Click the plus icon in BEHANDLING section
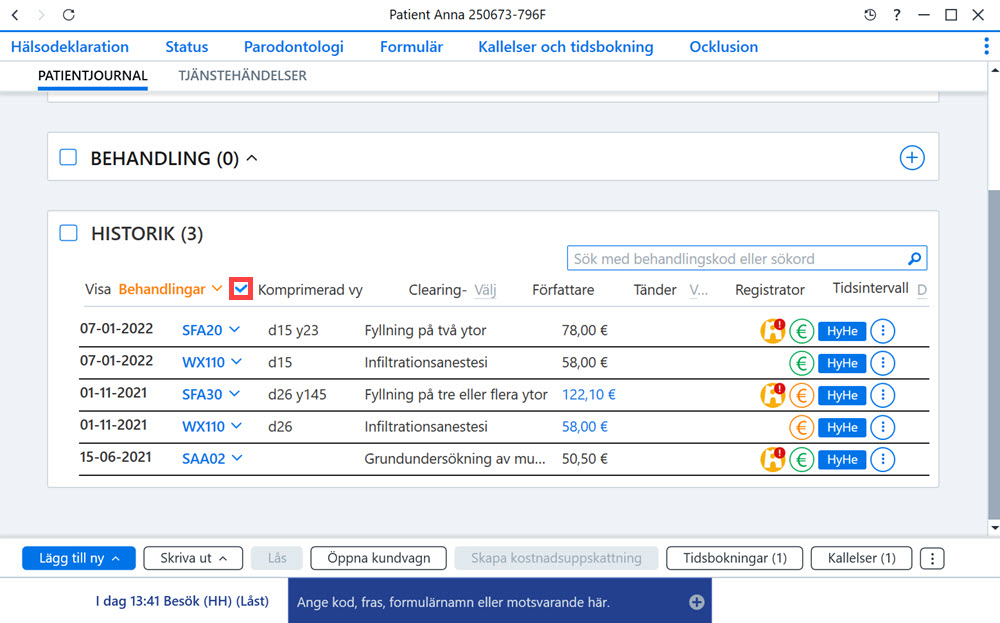This screenshot has height=623, width=1000. pos(912,158)
